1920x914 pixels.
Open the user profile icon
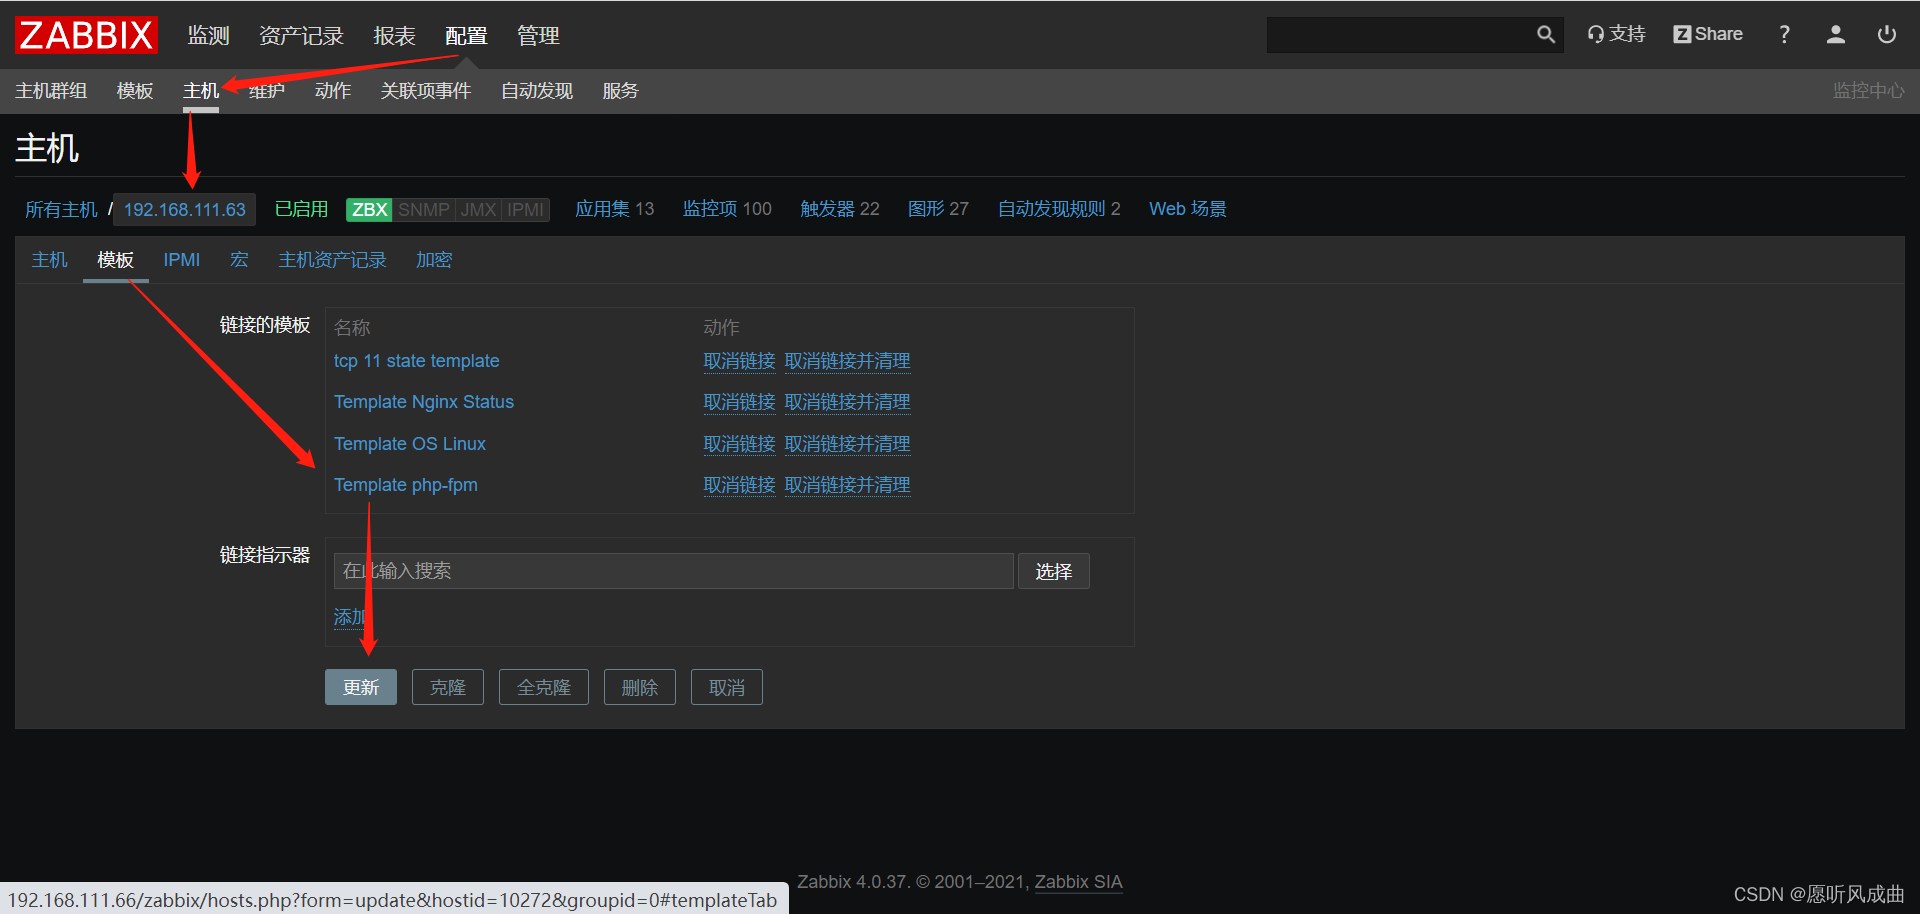[x=1836, y=35]
